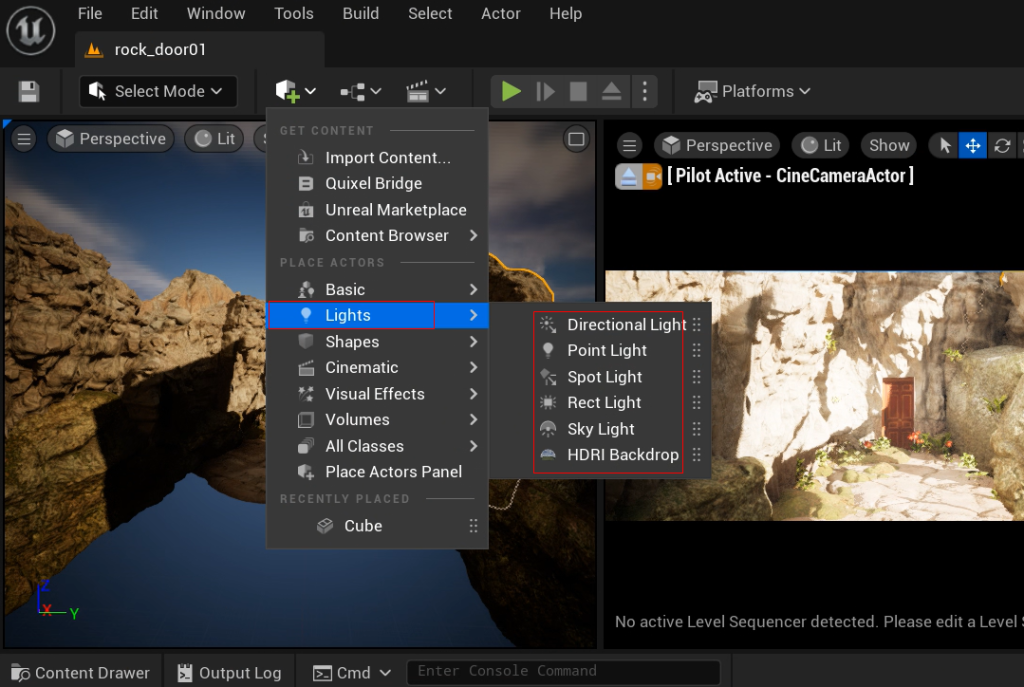
Task: Open right viewport Show flags menu
Action: (x=889, y=146)
